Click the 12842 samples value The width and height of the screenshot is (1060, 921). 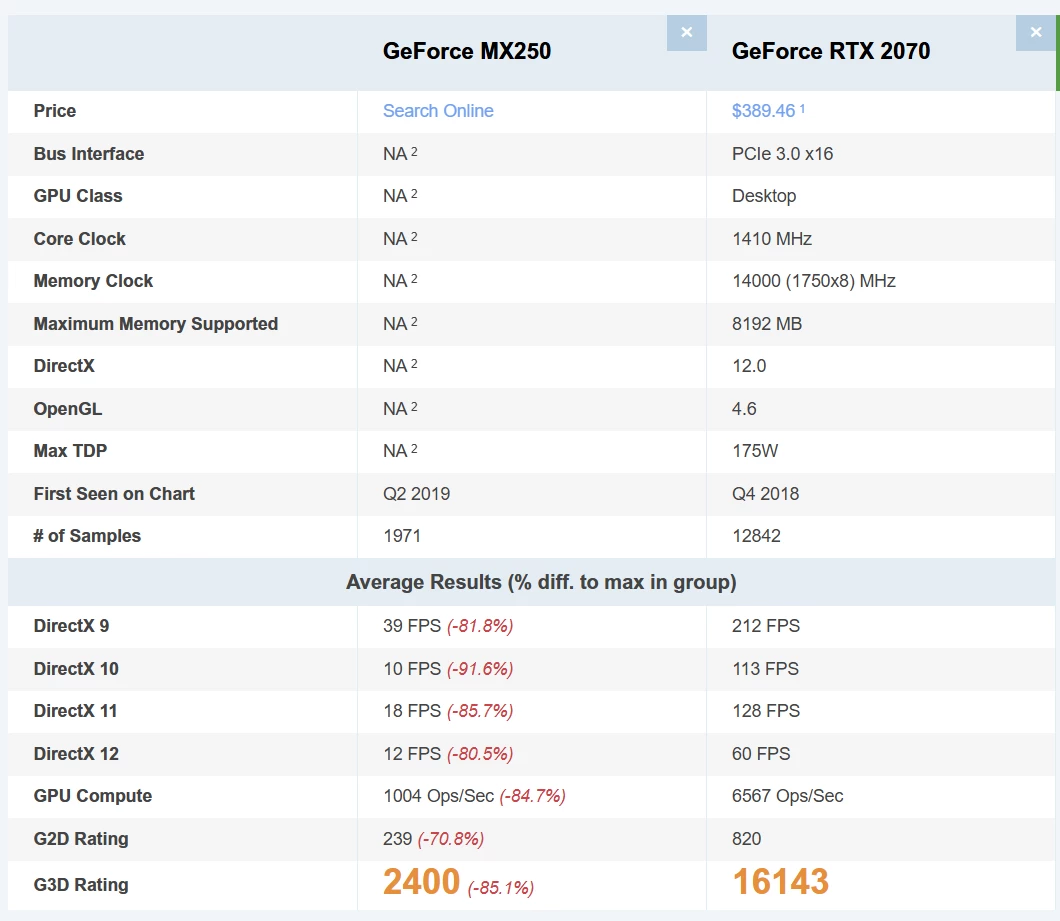(756, 536)
